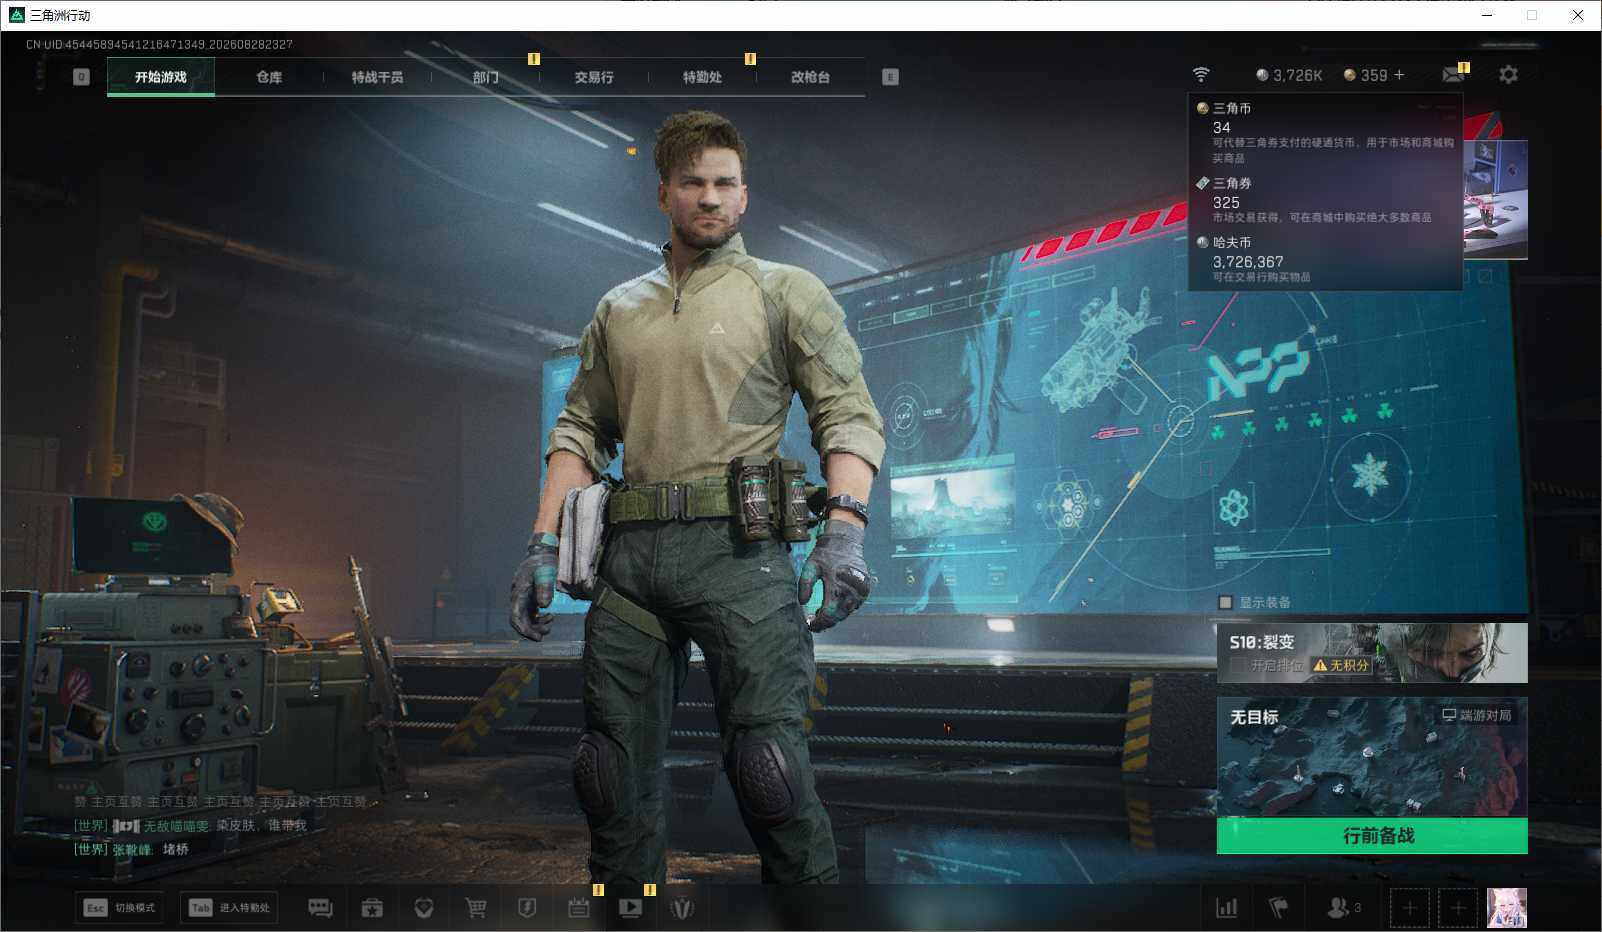Open the 特战干员 tab
Screen dimensions: 1602x932
coord(377,77)
